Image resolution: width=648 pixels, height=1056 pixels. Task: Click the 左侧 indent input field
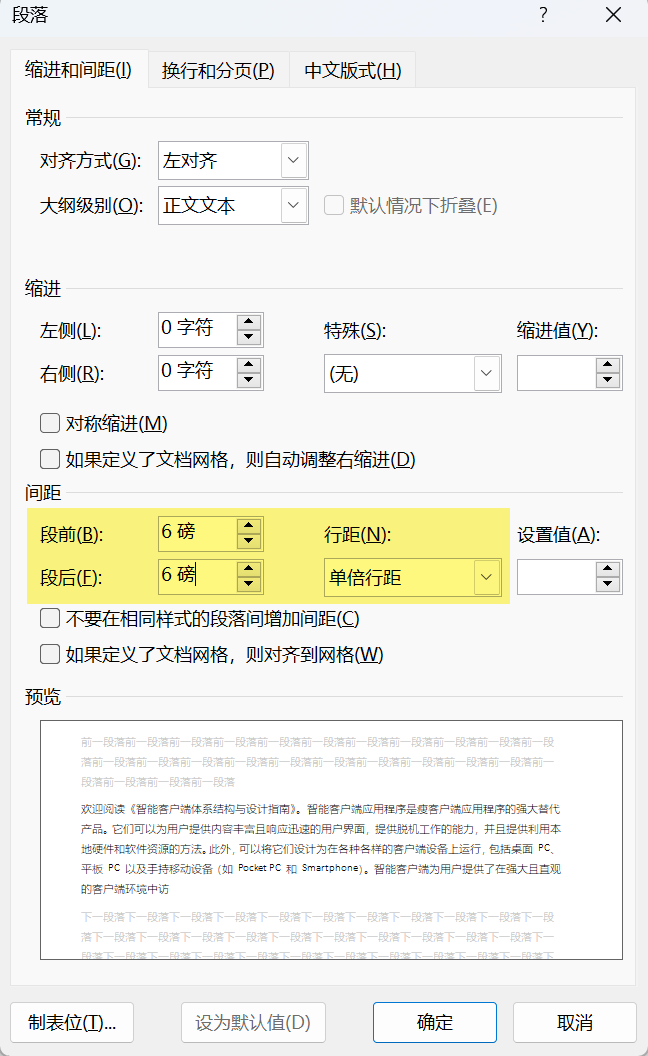click(x=197, y=330)
